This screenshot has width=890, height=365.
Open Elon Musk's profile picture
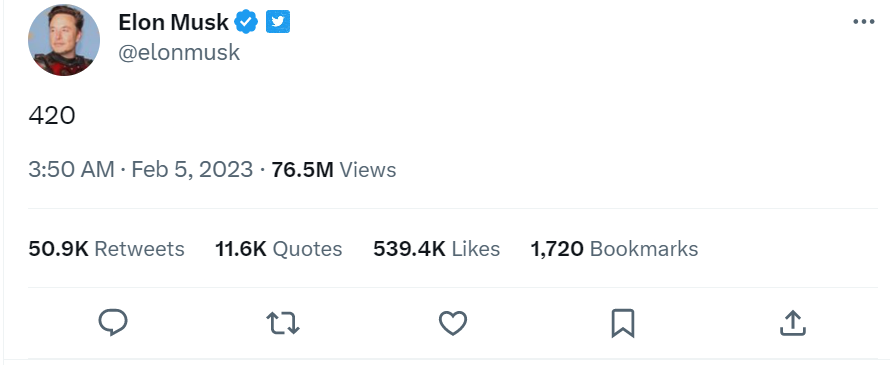pos(64,40)
